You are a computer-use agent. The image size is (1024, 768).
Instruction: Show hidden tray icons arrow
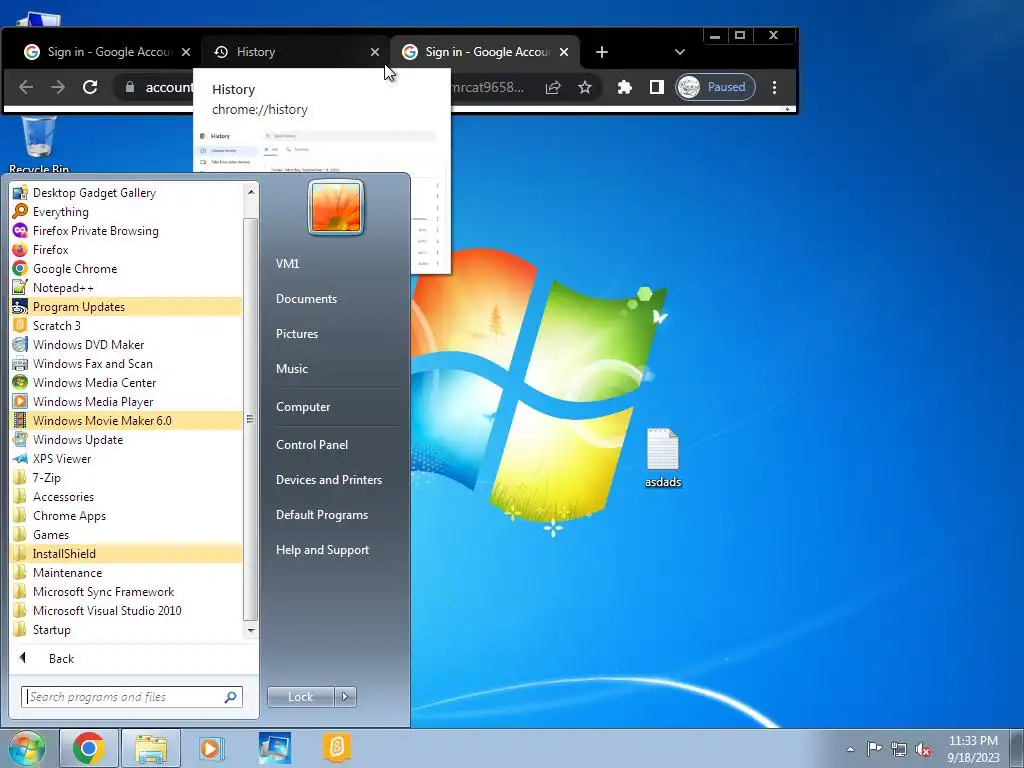coord(850,749)
